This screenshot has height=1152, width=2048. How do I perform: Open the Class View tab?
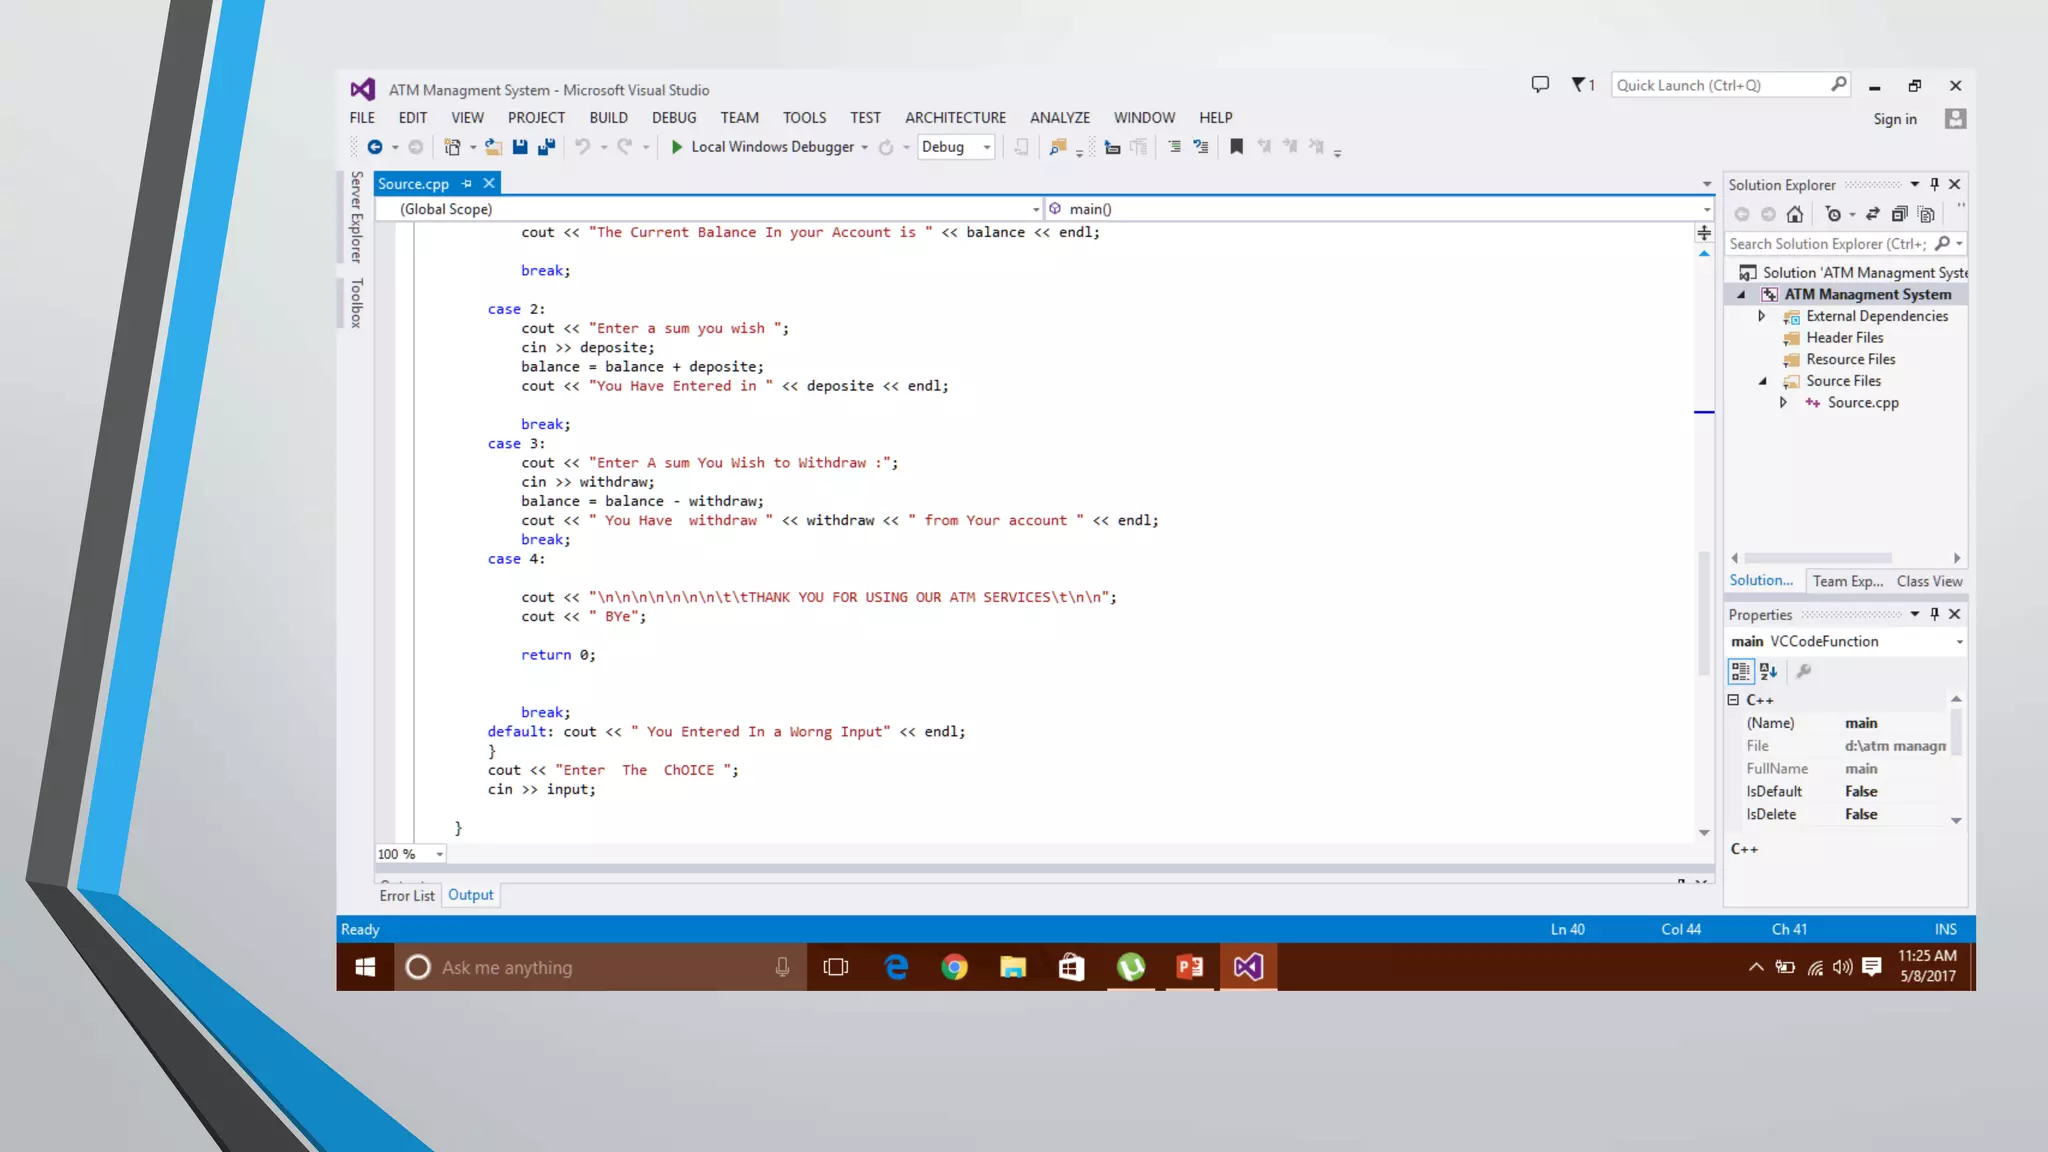[x=1929, y=581]
